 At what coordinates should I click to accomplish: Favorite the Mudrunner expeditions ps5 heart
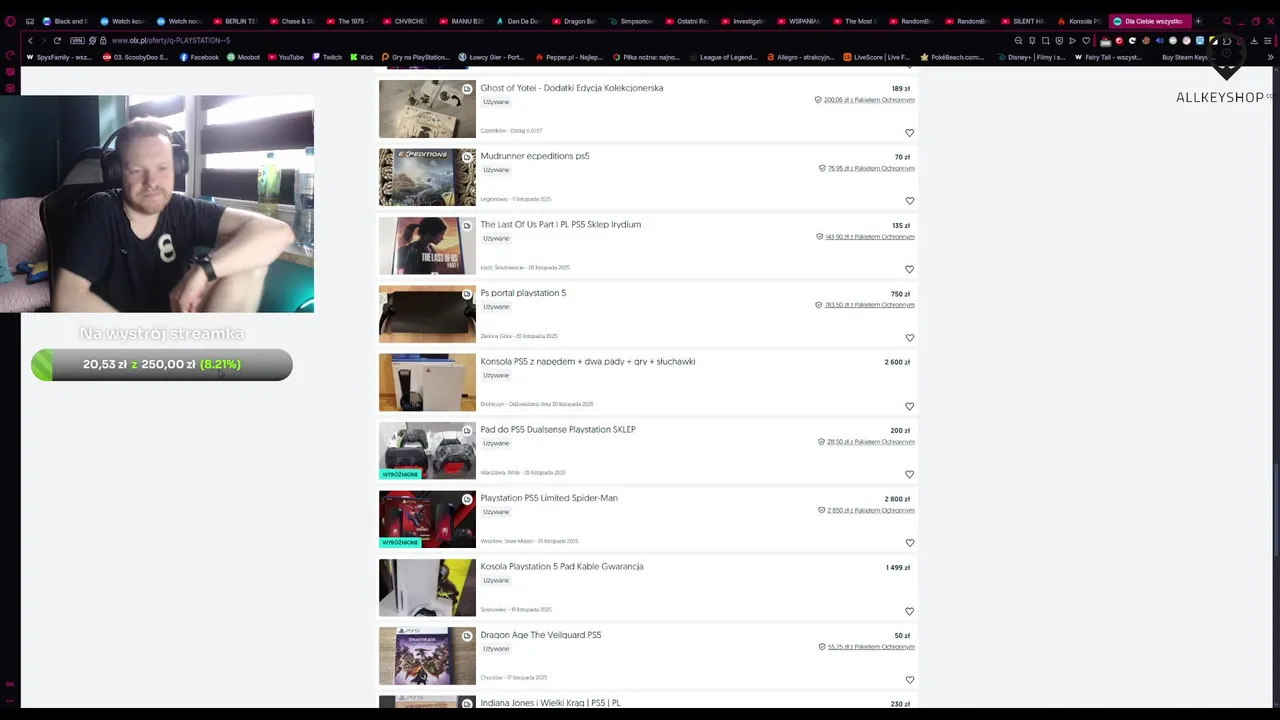click(x=909, y=201)
